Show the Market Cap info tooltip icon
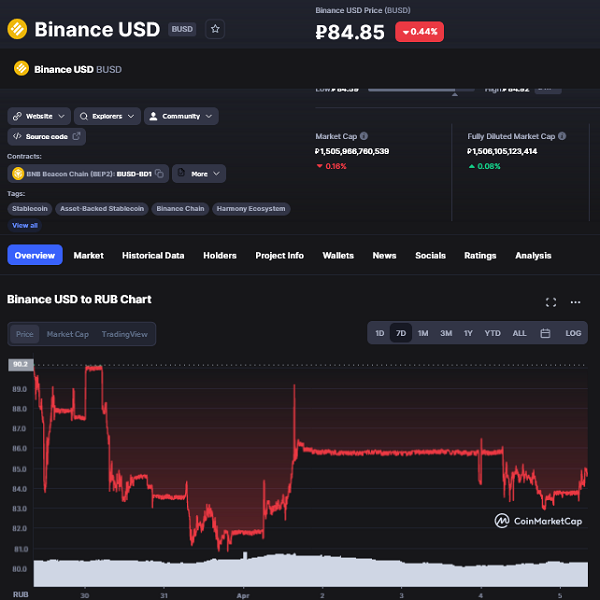 [x=364, y=136]
